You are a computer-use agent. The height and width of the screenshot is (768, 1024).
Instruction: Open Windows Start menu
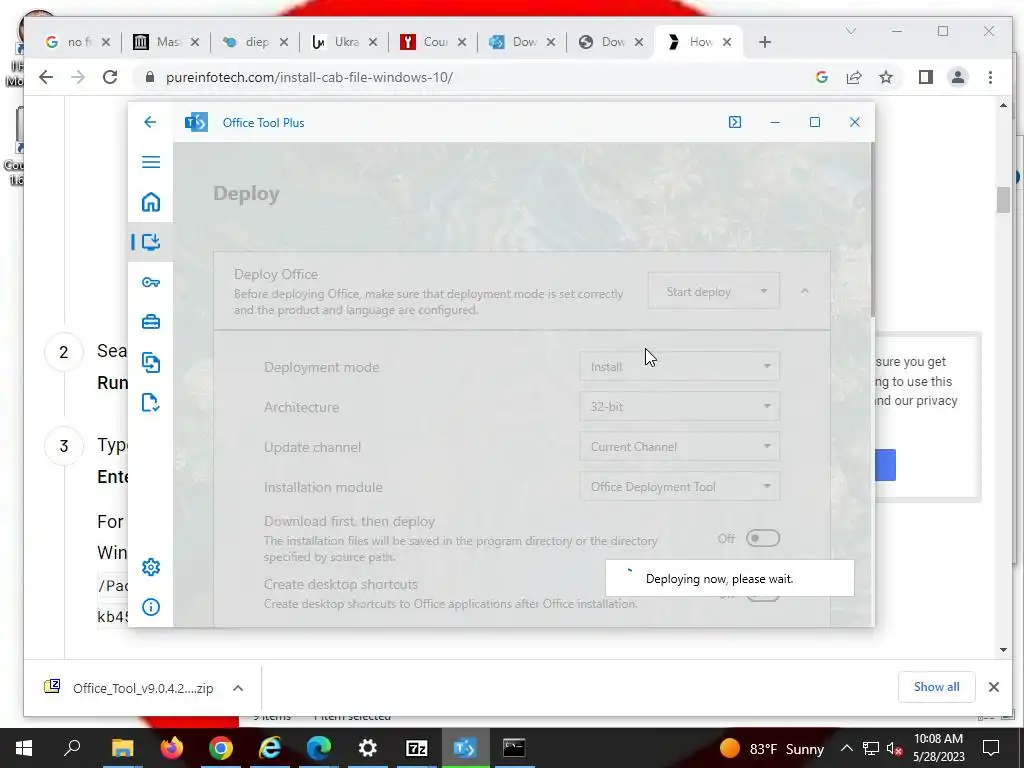coord(24,748)
